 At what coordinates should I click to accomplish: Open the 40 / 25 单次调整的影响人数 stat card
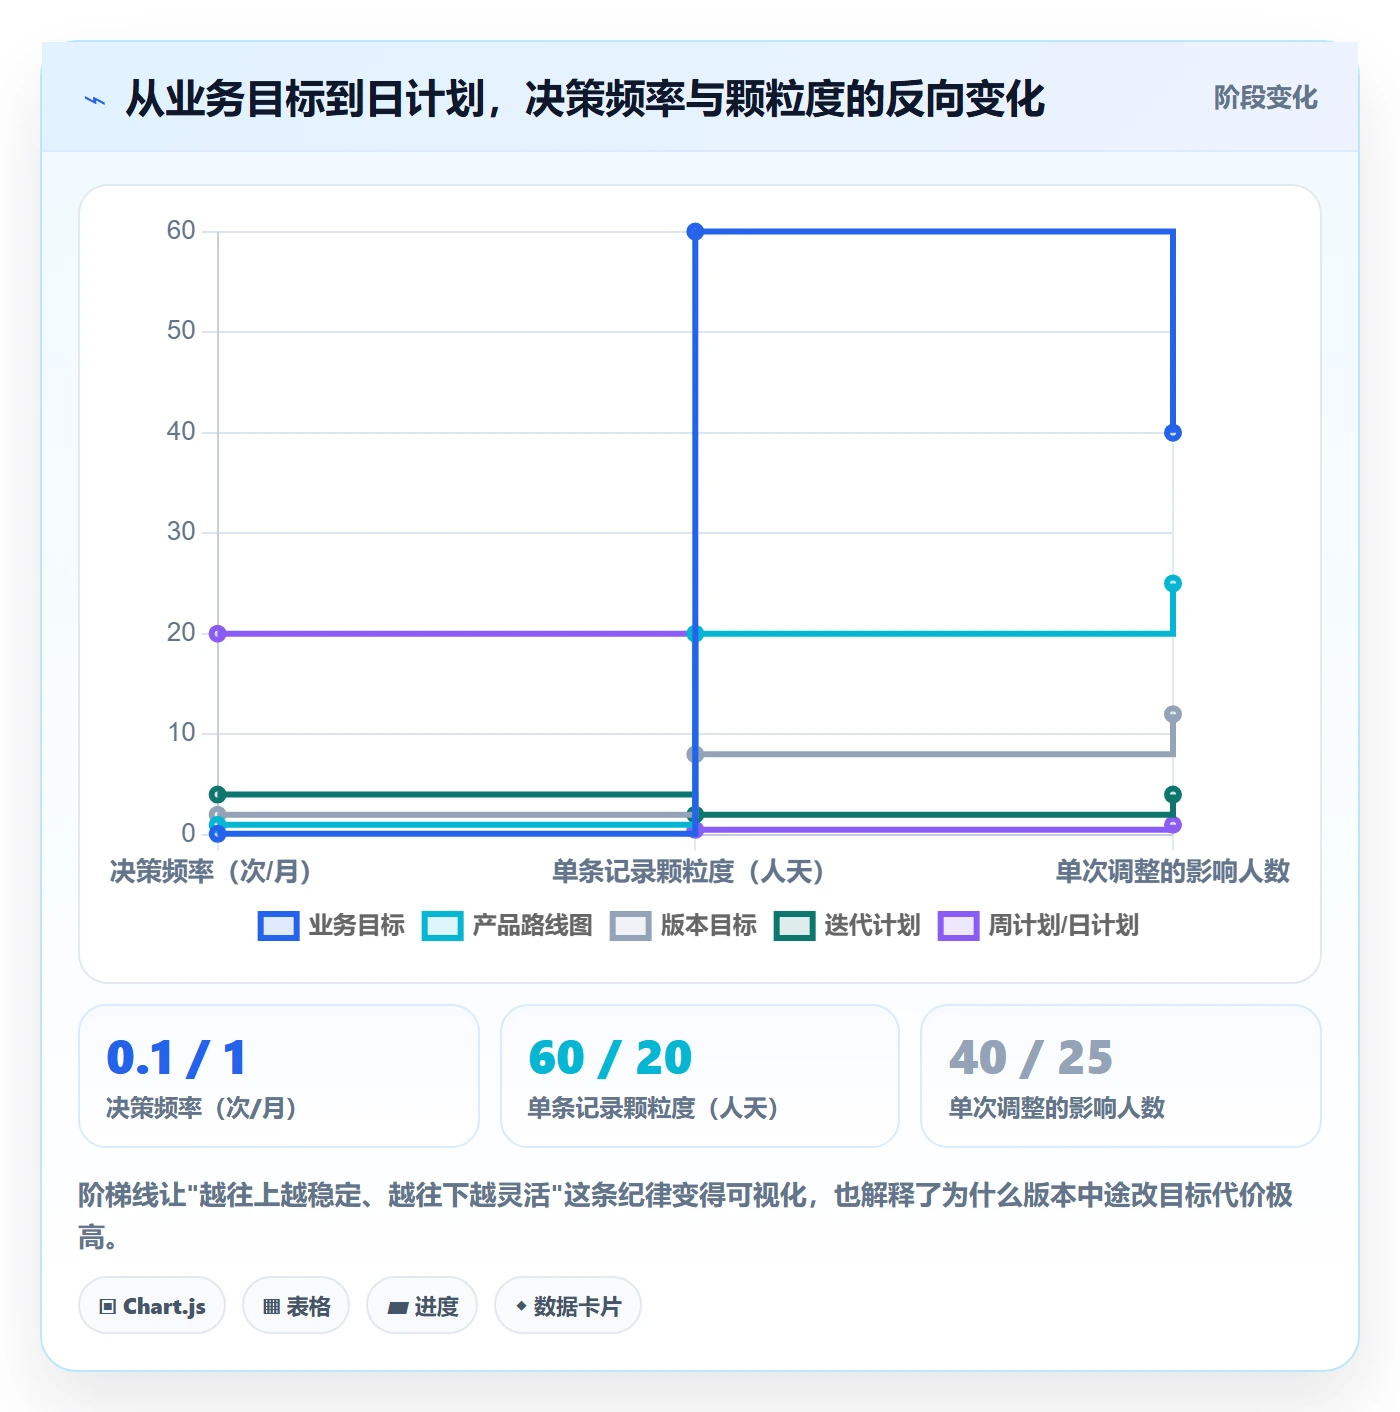pyautogui.click(x=1121, y=1076)
